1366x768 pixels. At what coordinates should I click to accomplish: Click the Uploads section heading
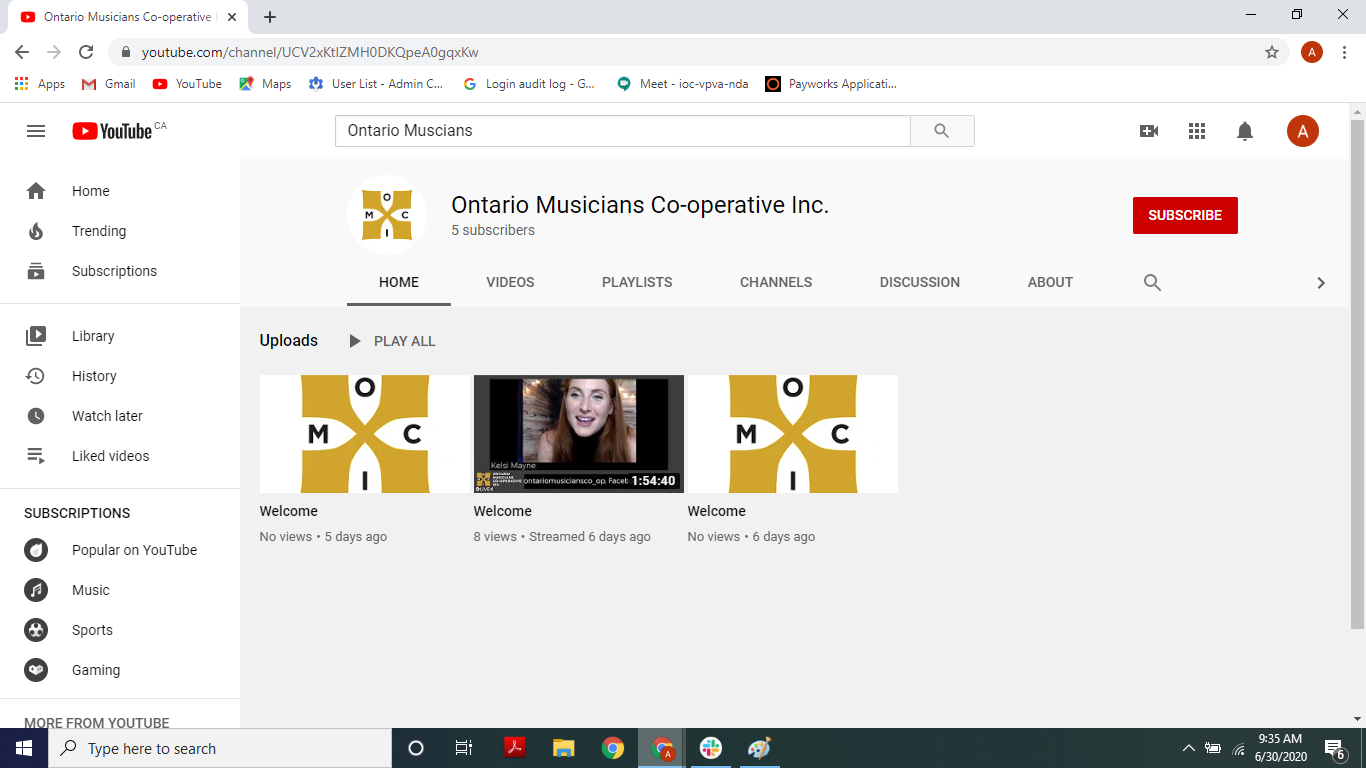point(289,341)
